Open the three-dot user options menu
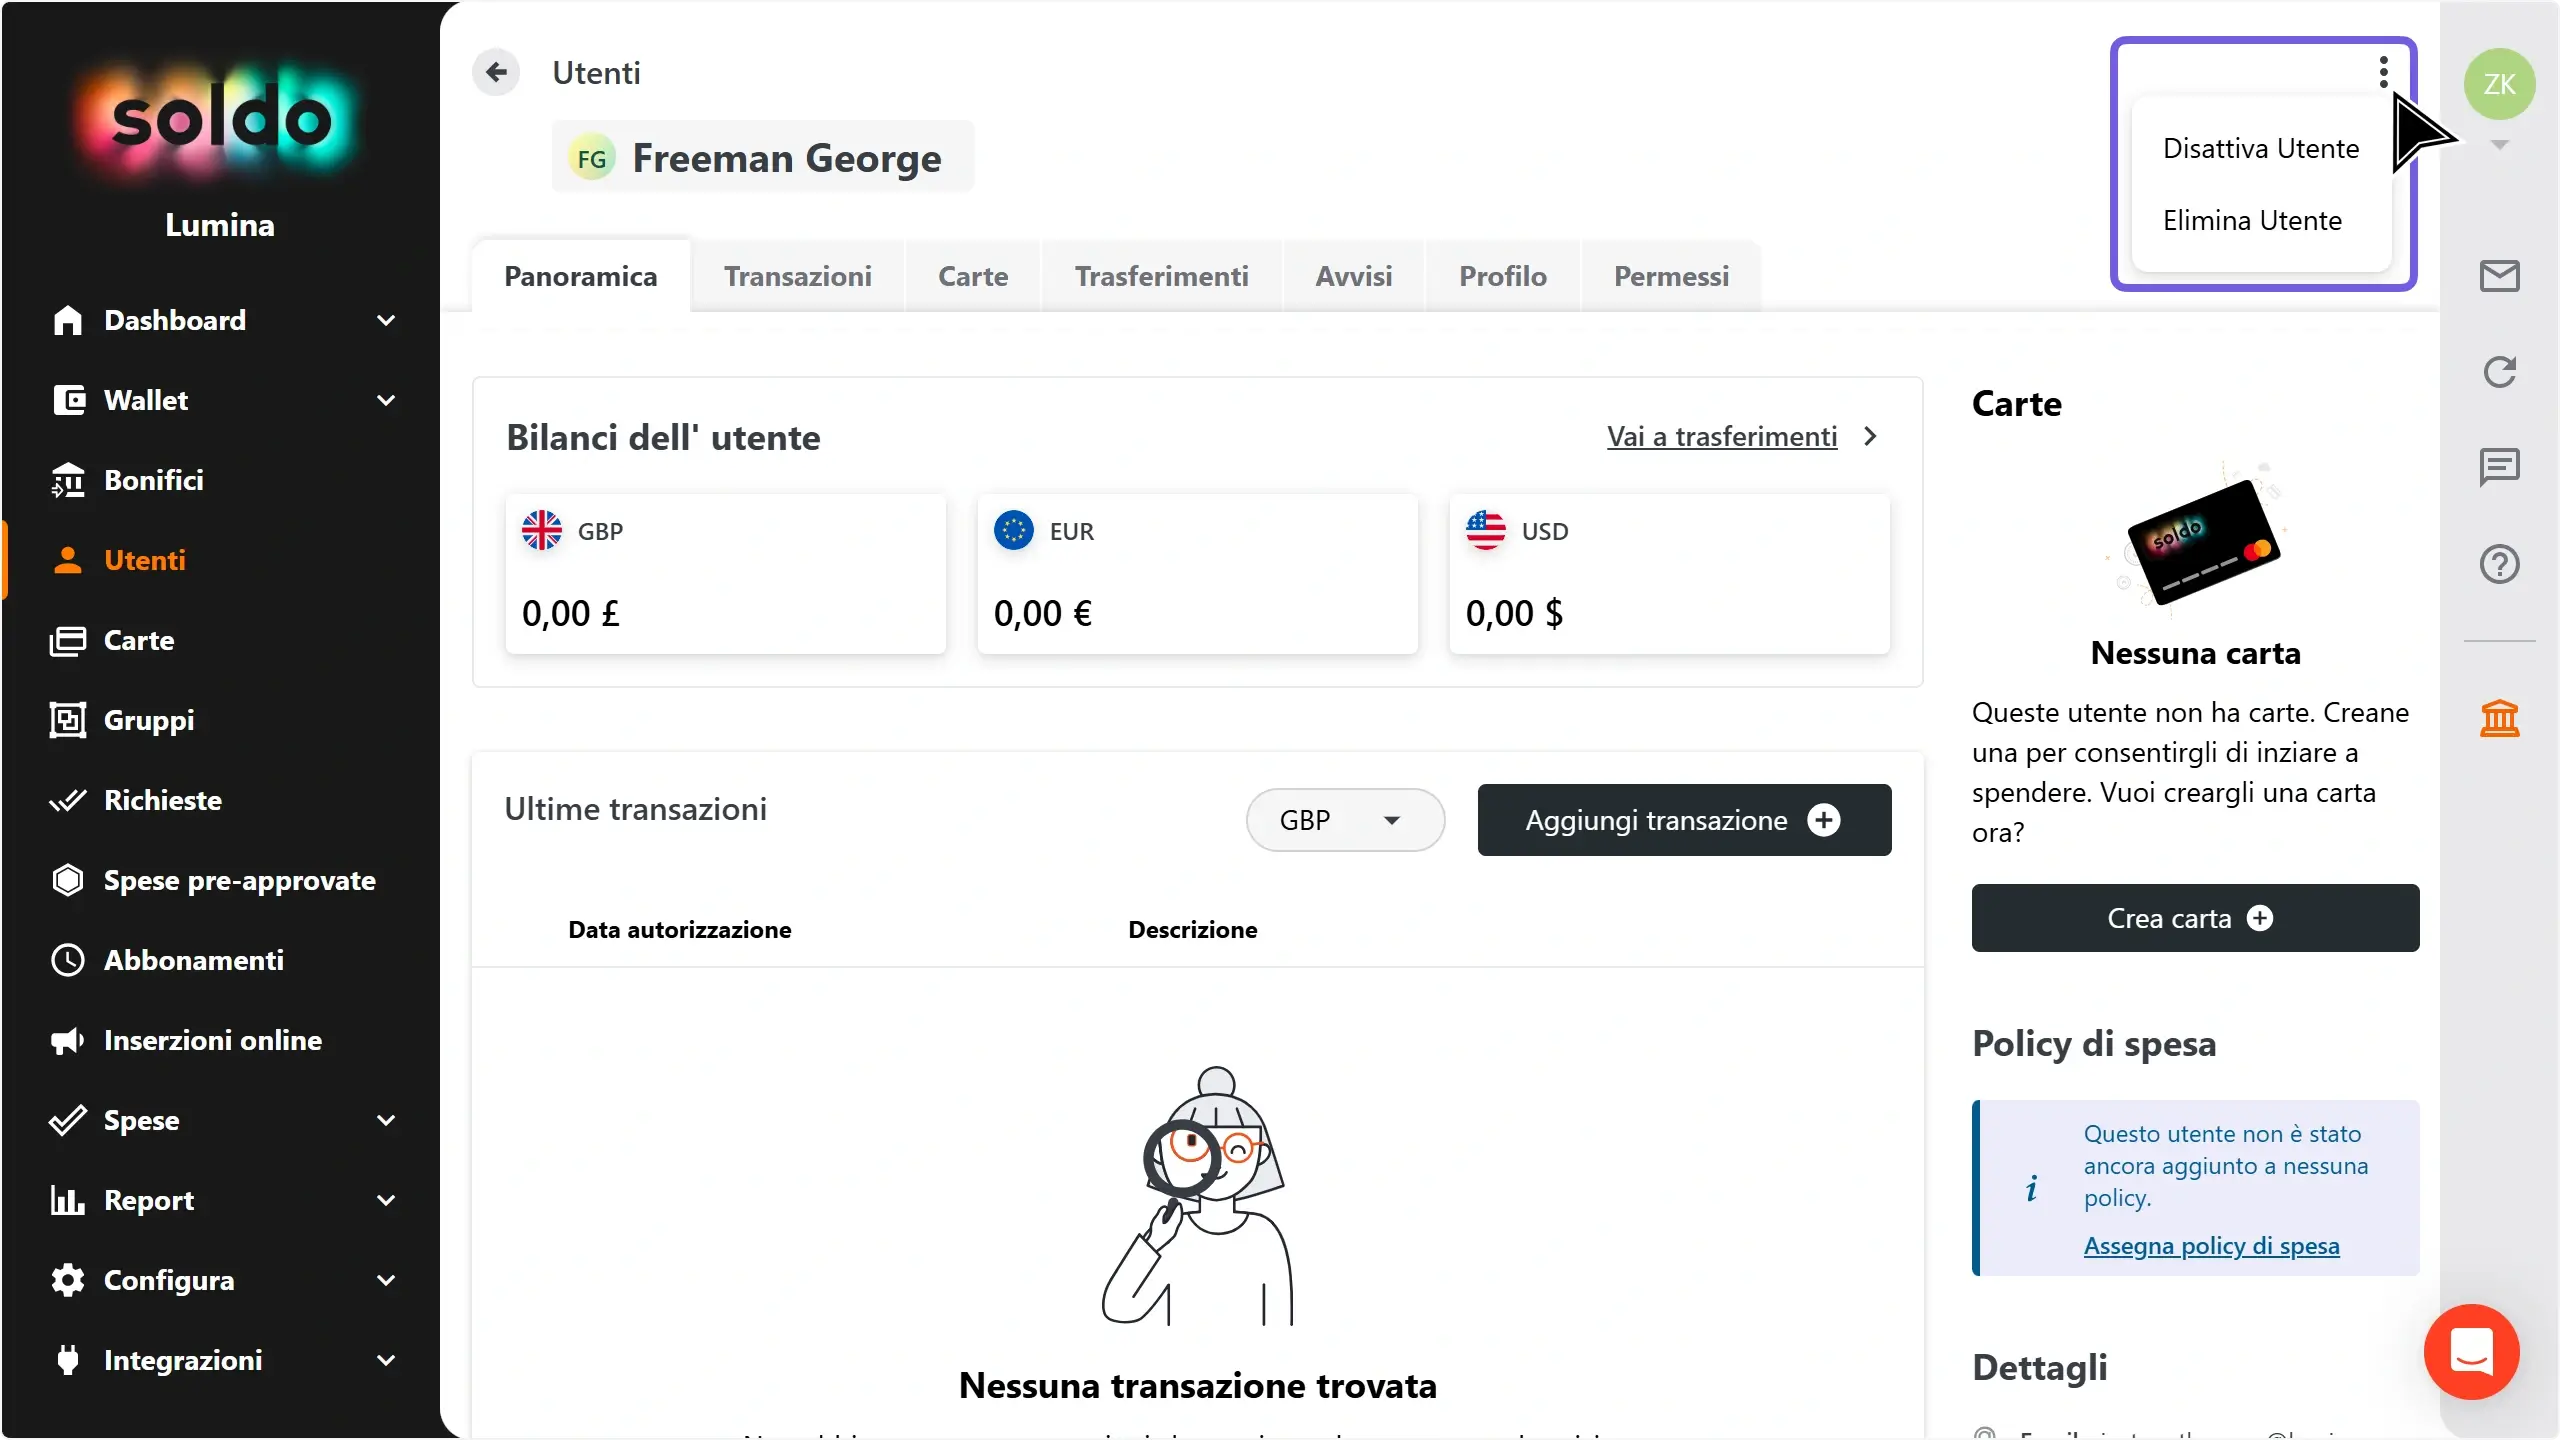The image size is (2560, 1440). point(2384,72)
